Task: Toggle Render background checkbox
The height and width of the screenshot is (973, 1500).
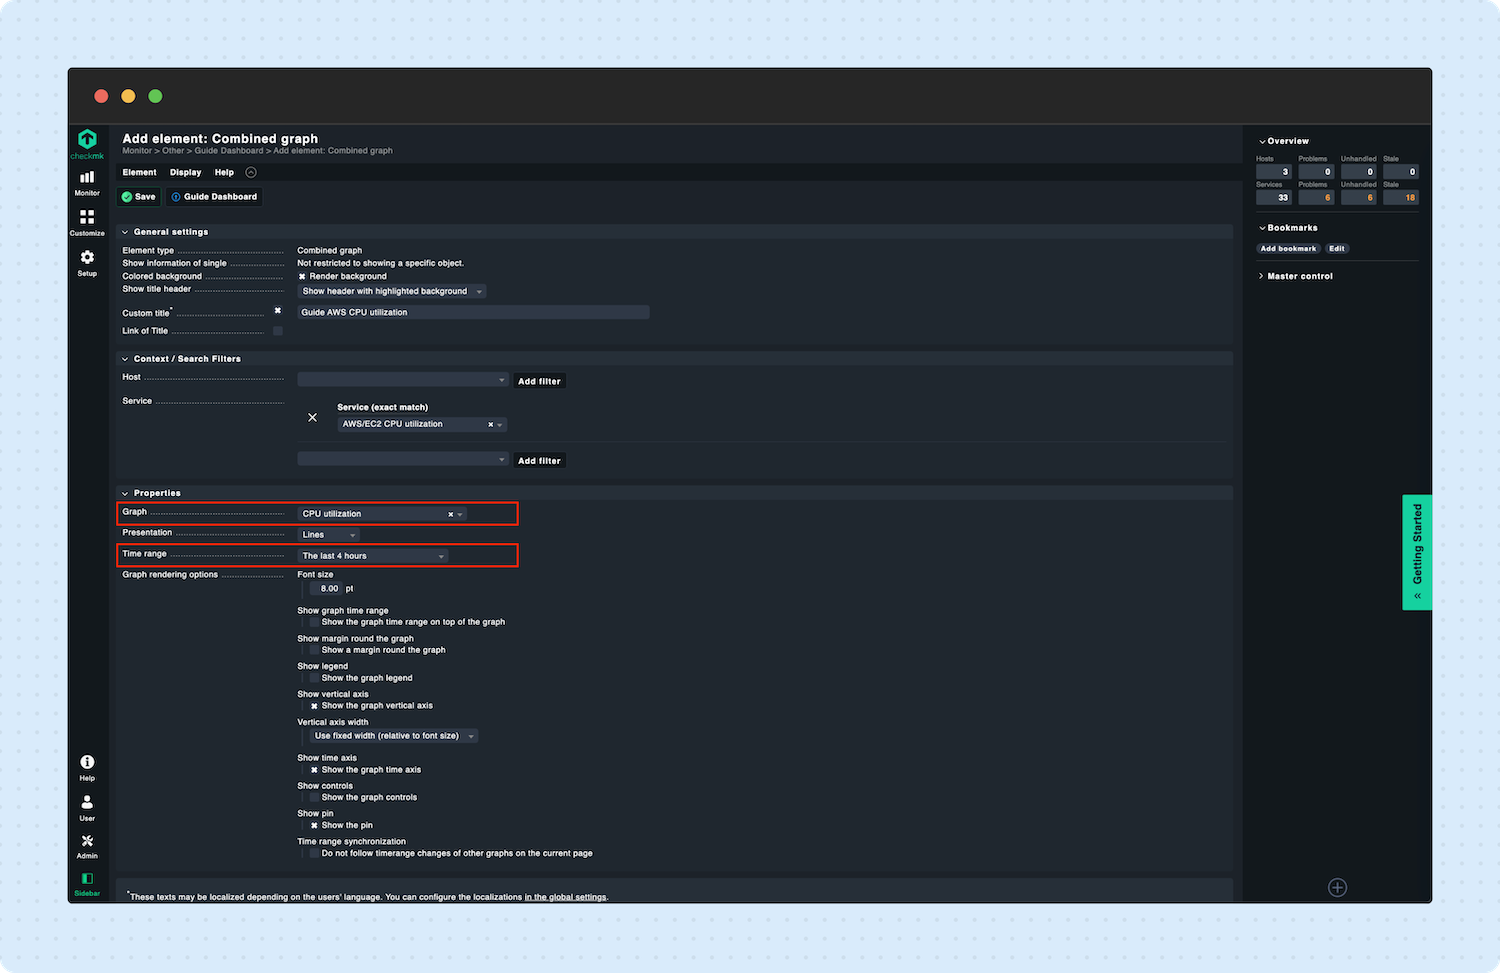Action: [302, 277]
